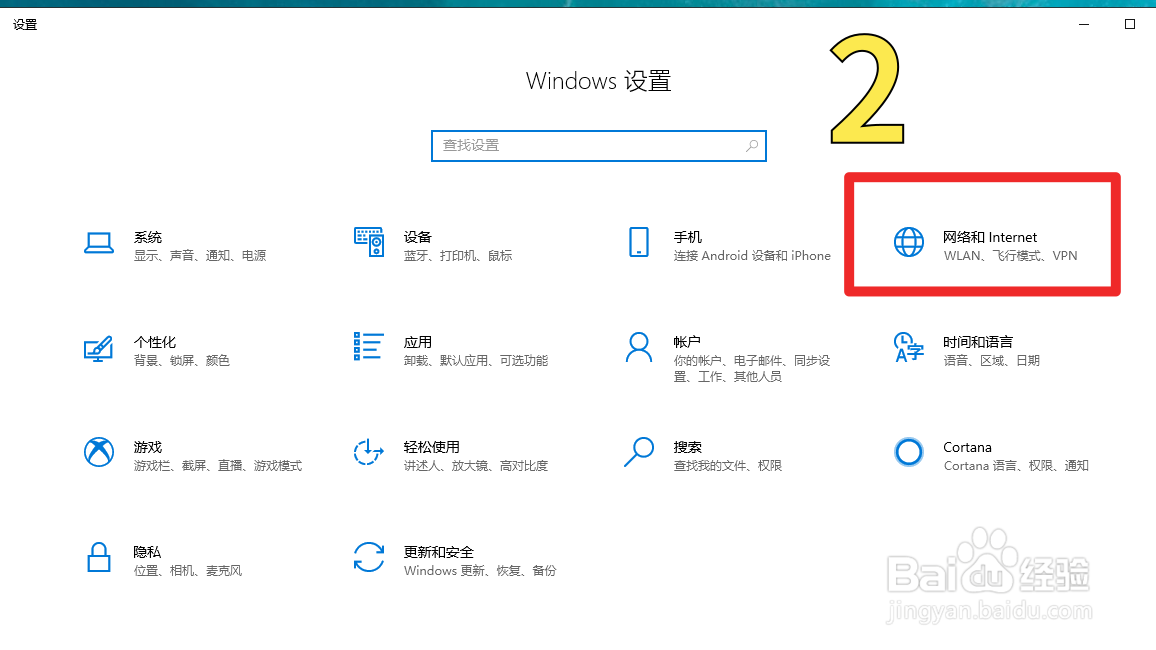This screenshot has width=1156, height=650.
Task: Open the 手机 phone icon
Action: point(639,242)
